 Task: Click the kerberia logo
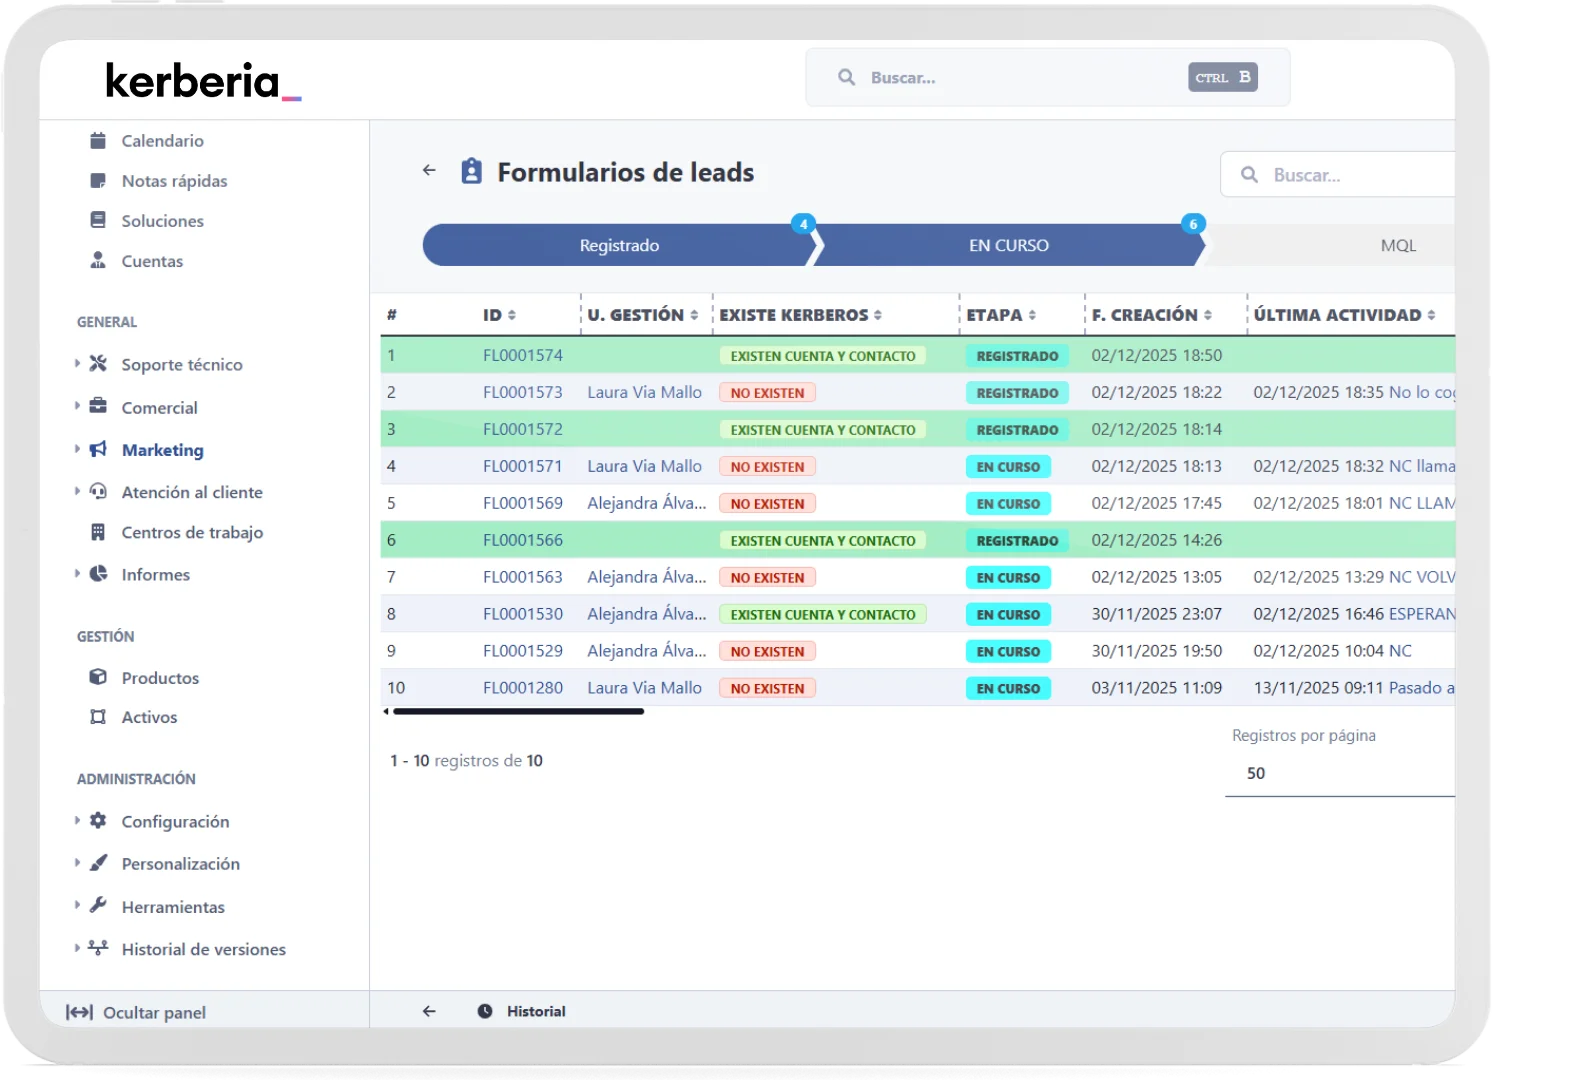(x=203, y=82)
